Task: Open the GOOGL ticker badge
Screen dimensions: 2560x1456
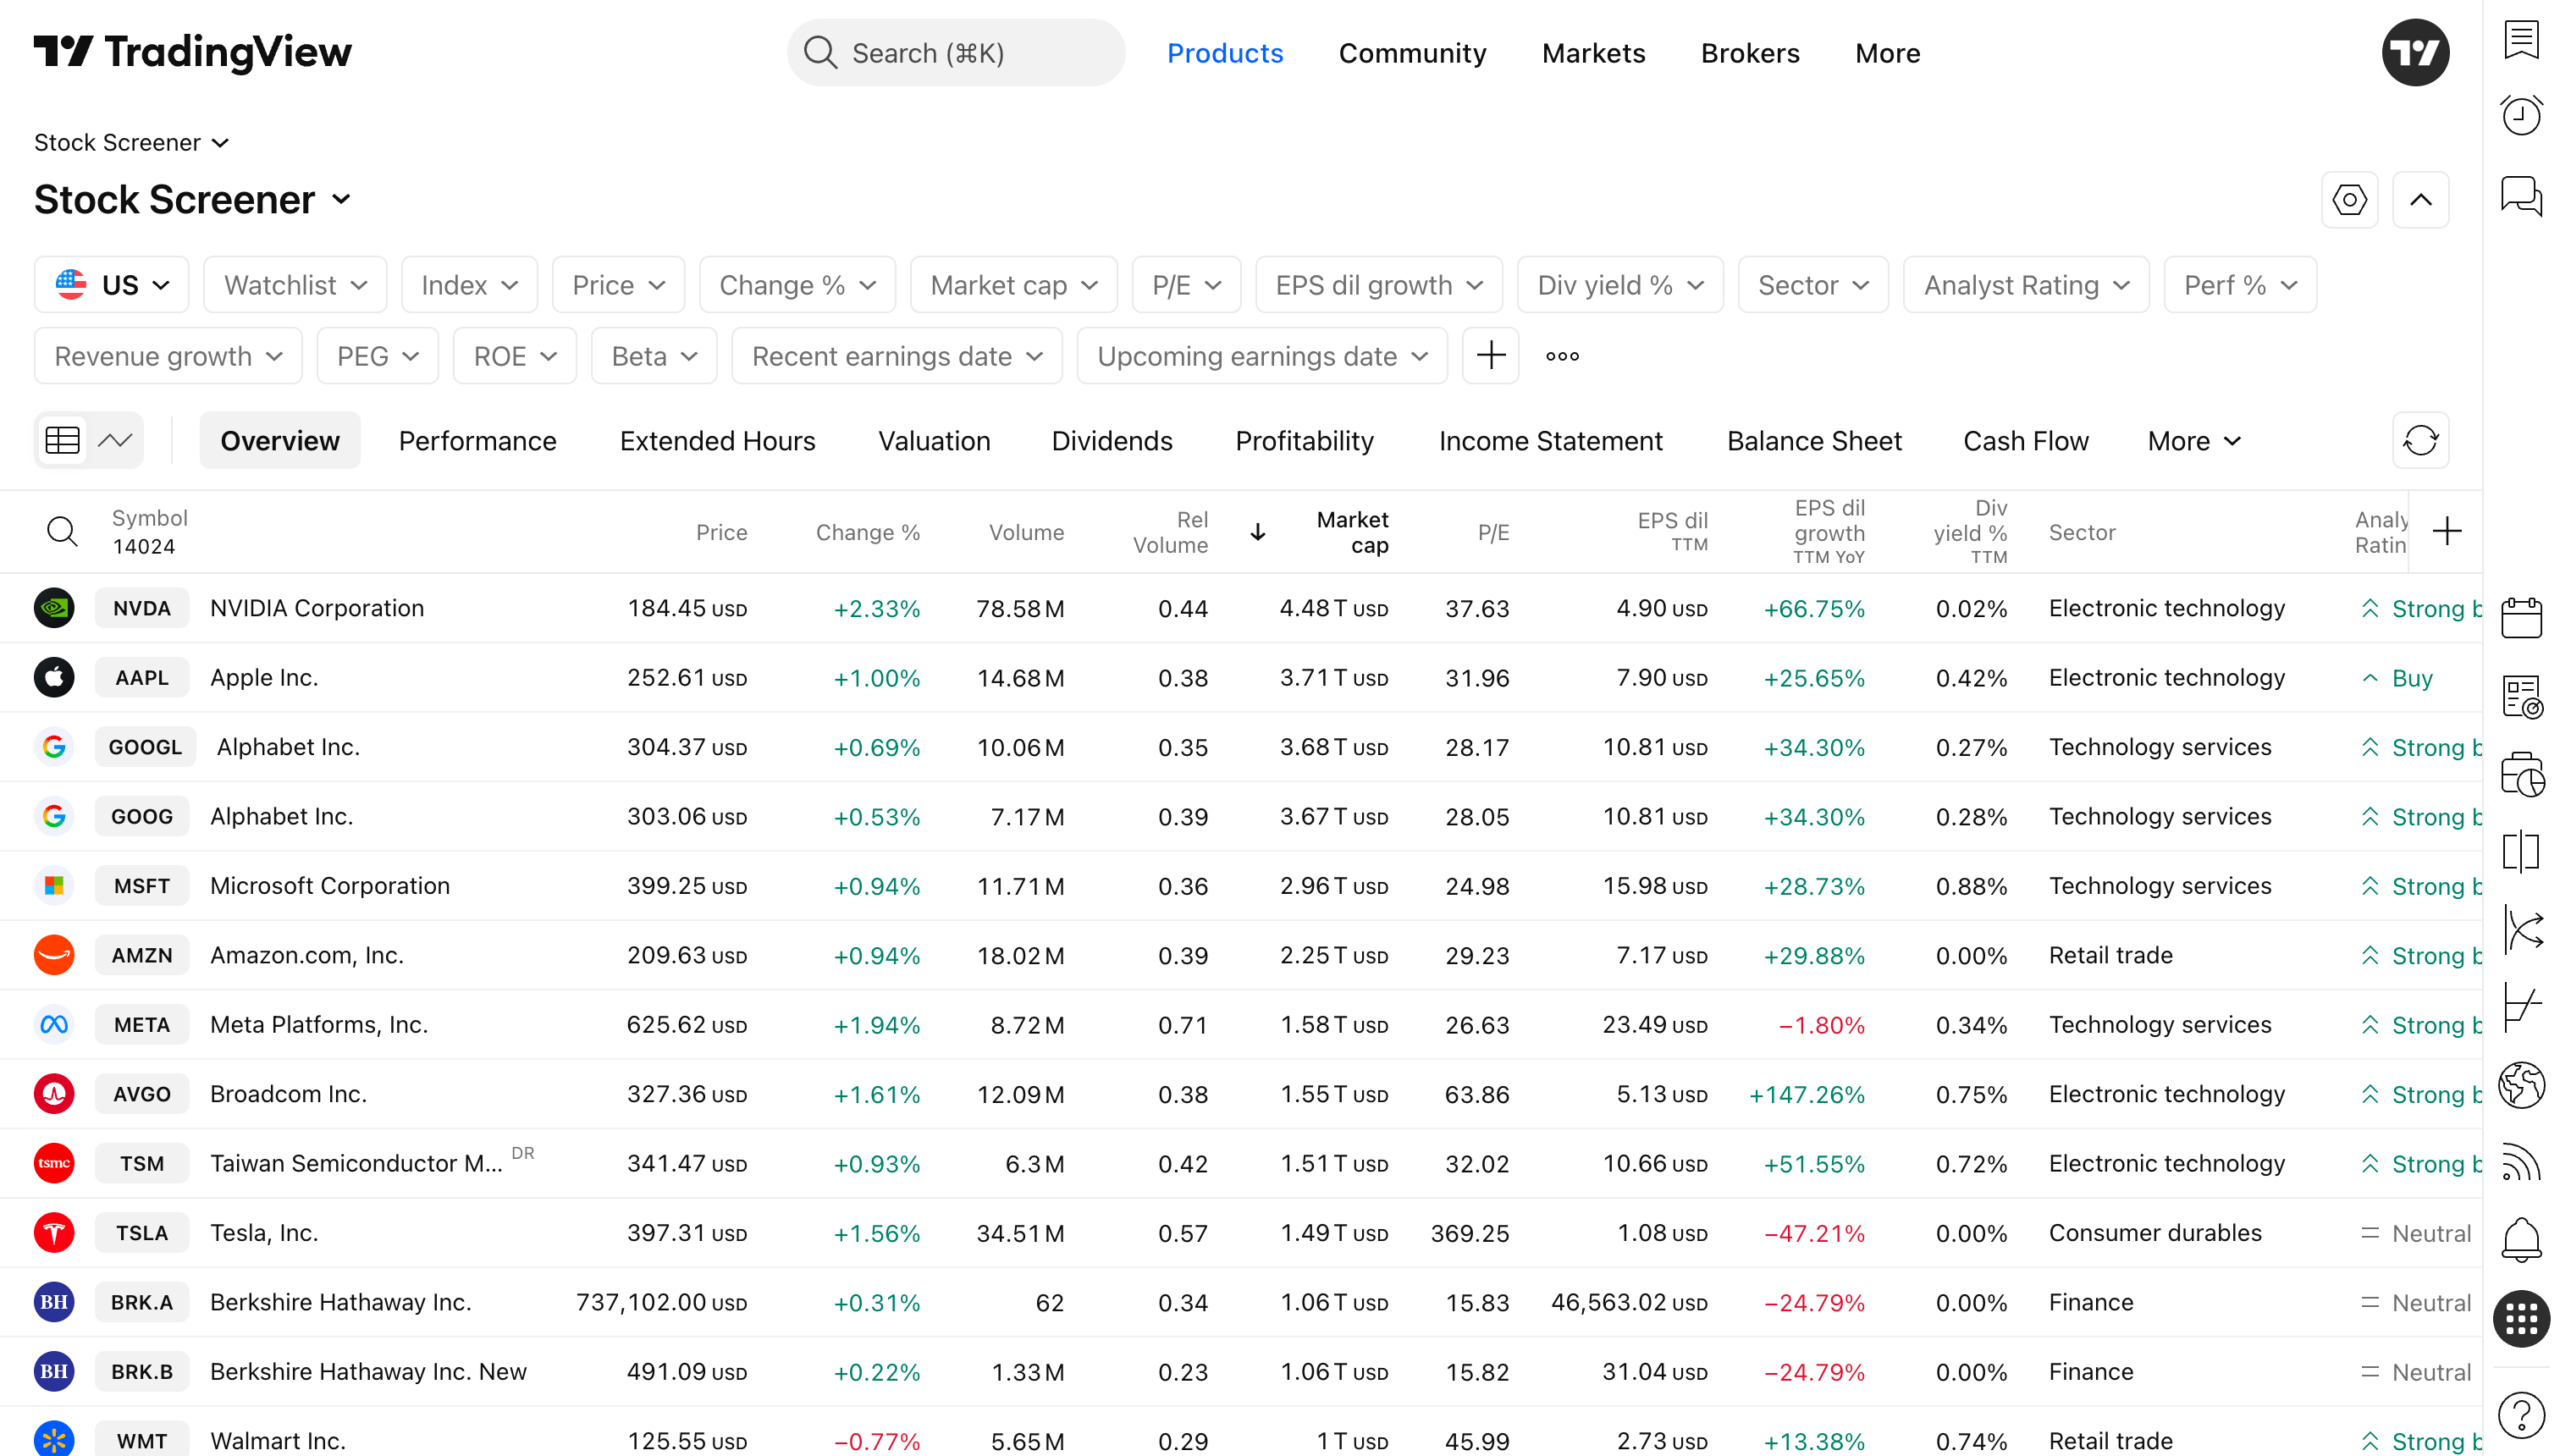Action: click(145, 747)
